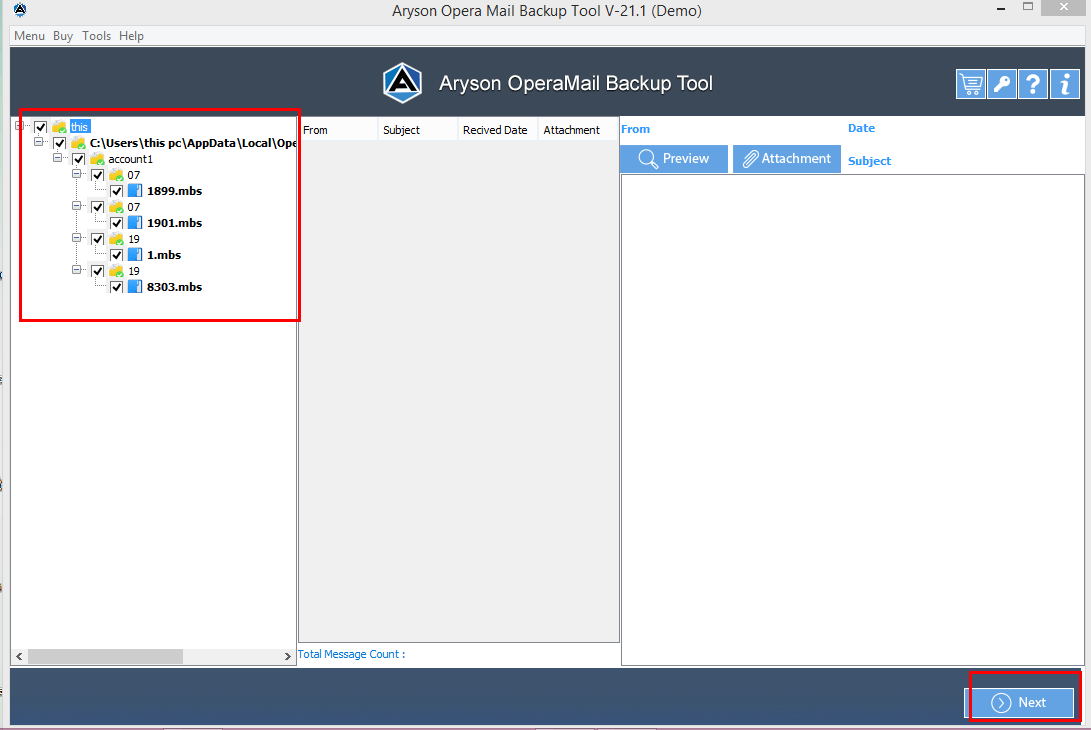Viewport: 1091px width, 730px height.
Task: Toggle the checkbox for 1899.mbs
Action: click(x=116, y=191)
